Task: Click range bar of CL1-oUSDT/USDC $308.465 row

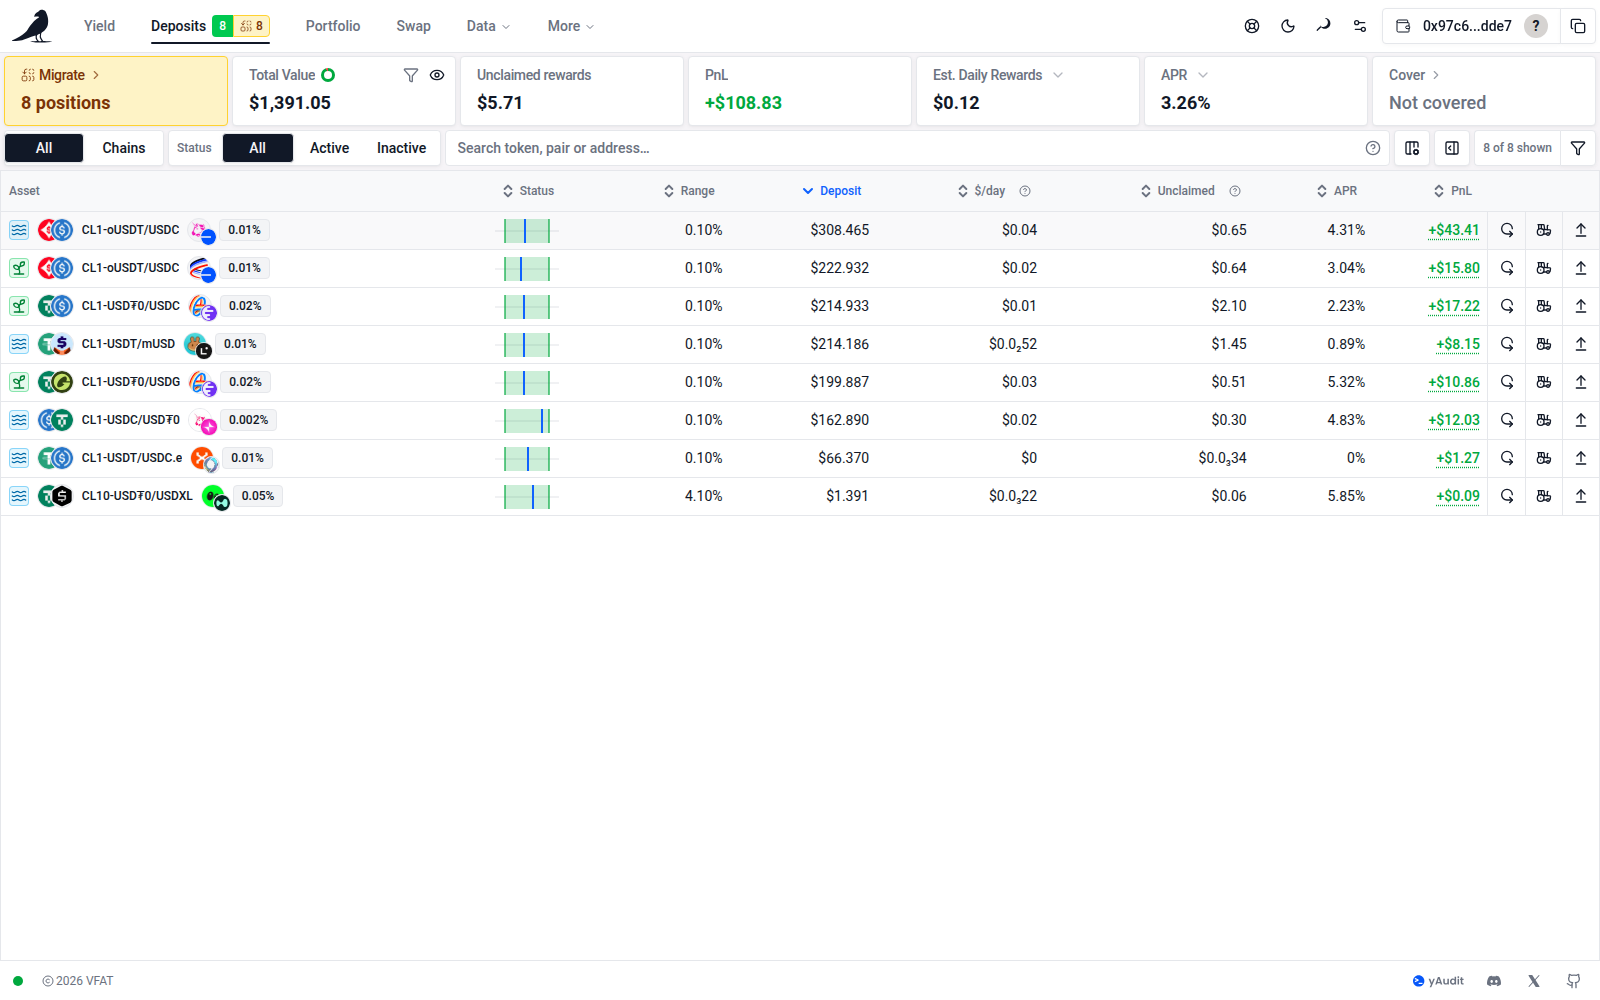Action: 527,231
